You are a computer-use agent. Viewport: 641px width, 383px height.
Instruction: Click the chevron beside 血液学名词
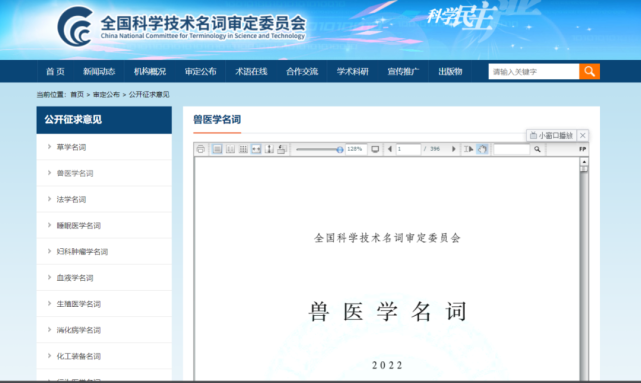click(49, 278)
